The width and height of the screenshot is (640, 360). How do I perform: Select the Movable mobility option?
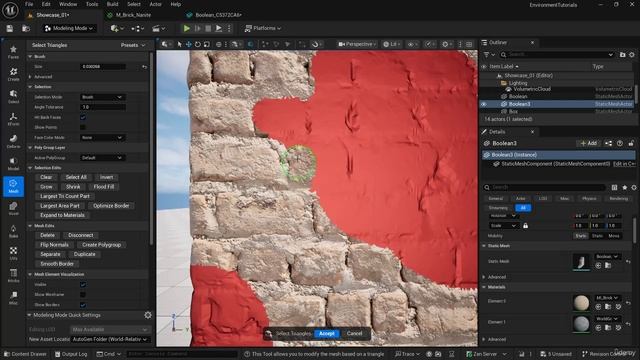pyautogui.click(x=613, y=236)
